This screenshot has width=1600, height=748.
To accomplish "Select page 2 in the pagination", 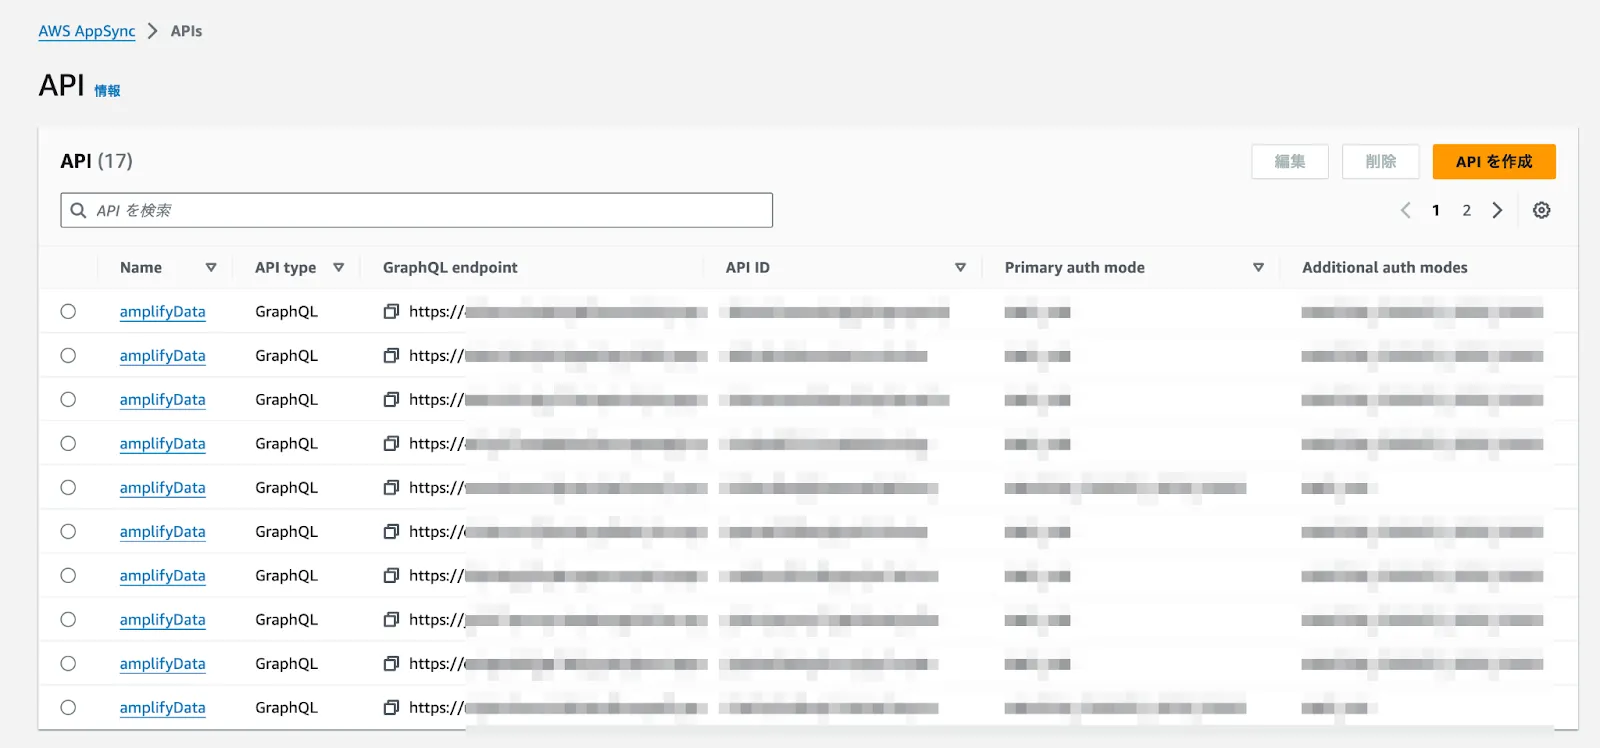I will click(x=1467, y=210).
